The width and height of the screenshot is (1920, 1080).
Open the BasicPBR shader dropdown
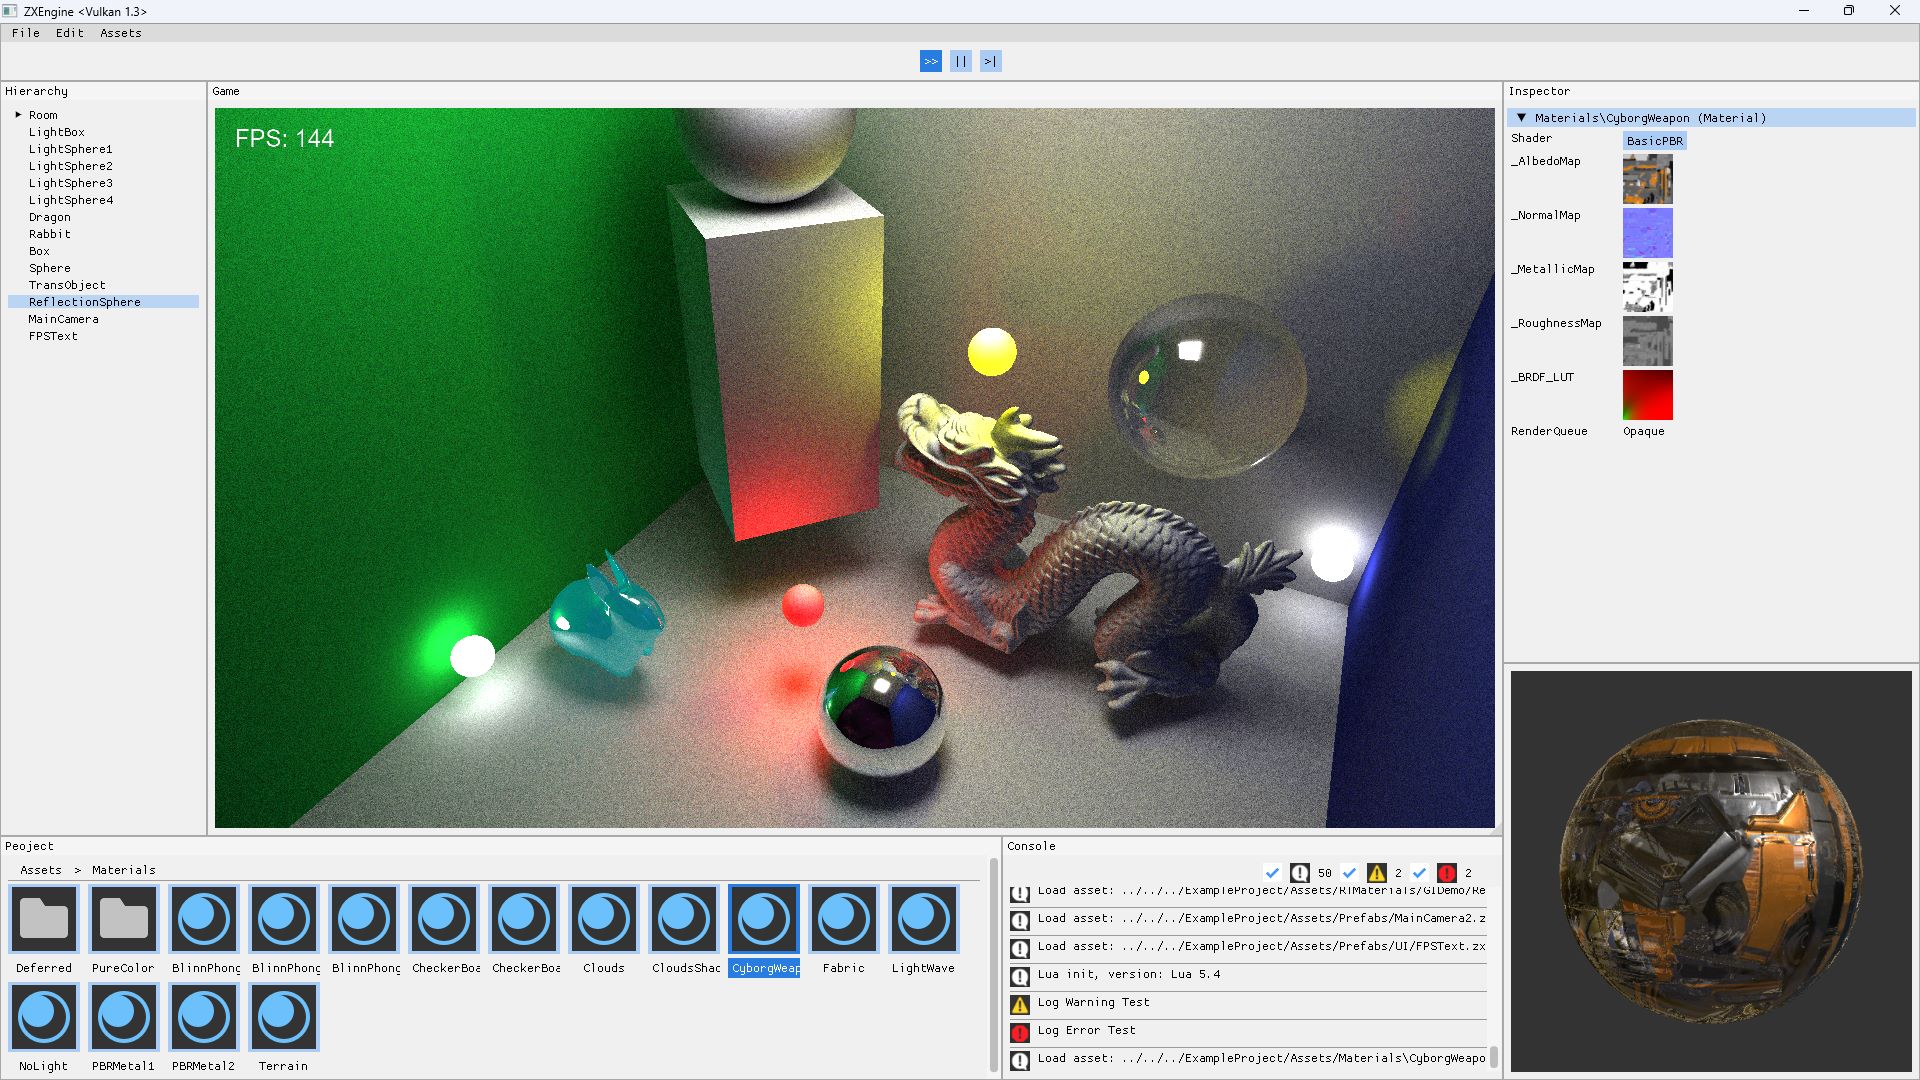coord(1654,141)
